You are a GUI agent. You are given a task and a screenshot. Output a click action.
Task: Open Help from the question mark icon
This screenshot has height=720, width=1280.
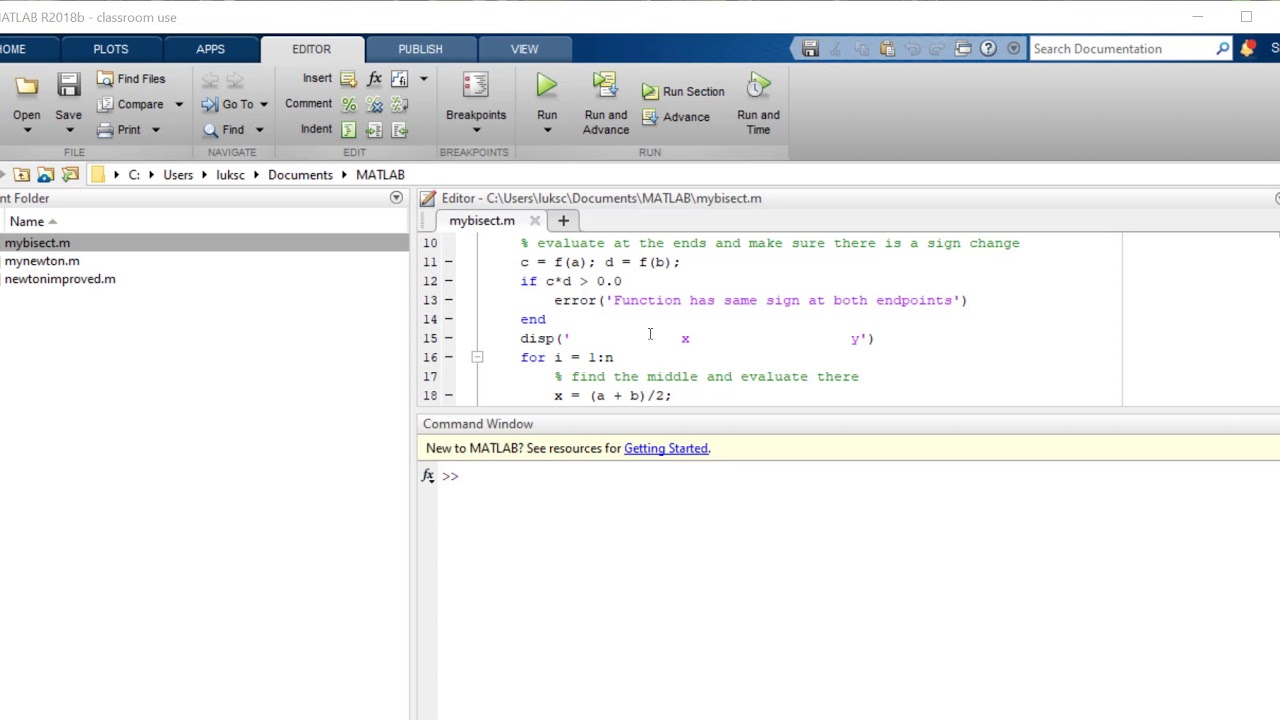pos(988,49)
